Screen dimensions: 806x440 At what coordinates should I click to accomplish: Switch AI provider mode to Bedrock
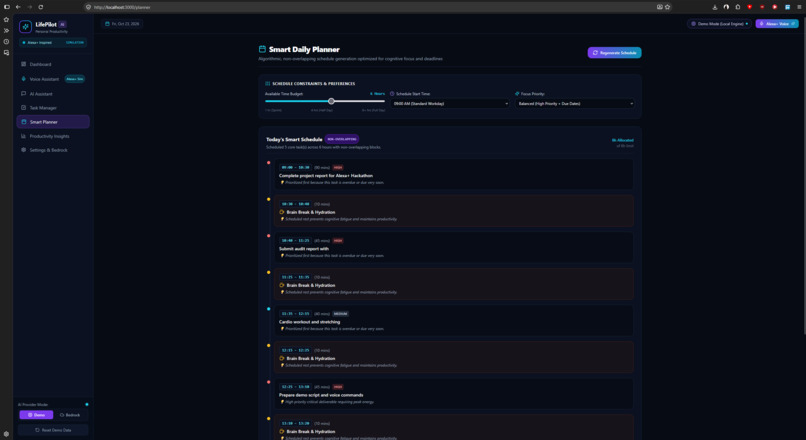tap(70, 415)
